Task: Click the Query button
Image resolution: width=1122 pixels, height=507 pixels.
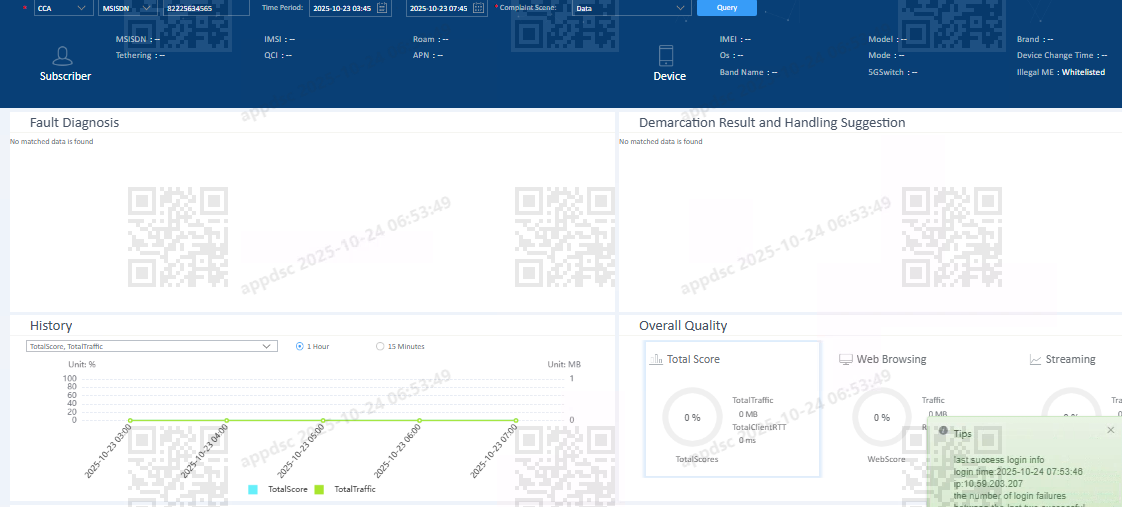Action: (x=727, y=8)
